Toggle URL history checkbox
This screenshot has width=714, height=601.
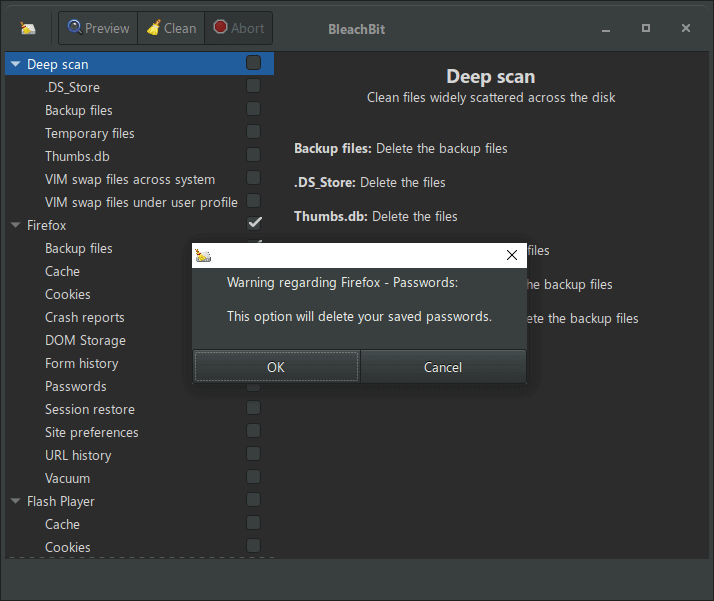click(x=254, y=454)
